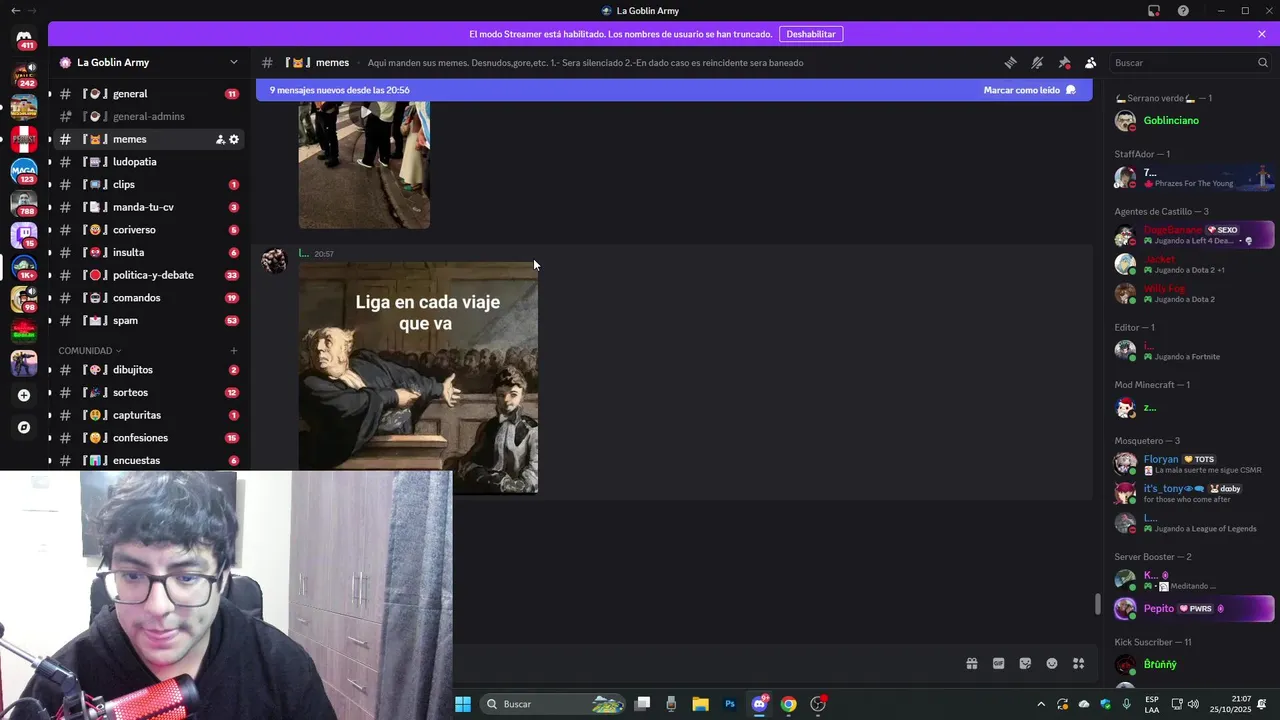Click Marcar como leído button
Image resolution: width=1280 pixels, height=720 pixels.
tap(1030, 90)
